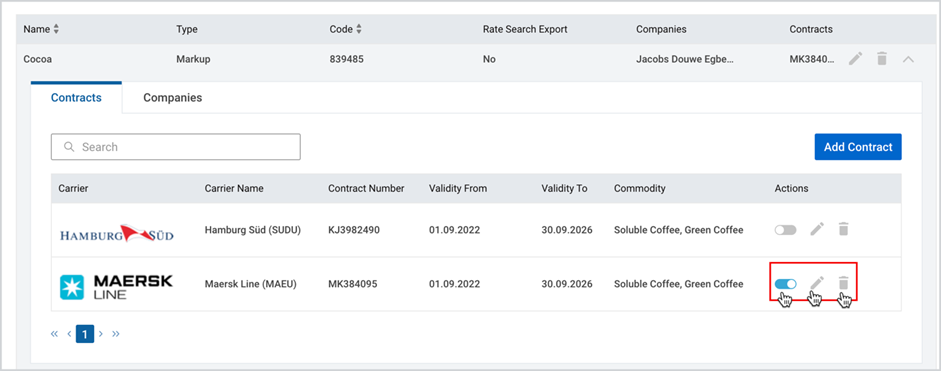Image resolution: width=941 pixels, height=371 pixels.
Task: Go to next page of contracts
Action: click(101, 334)
